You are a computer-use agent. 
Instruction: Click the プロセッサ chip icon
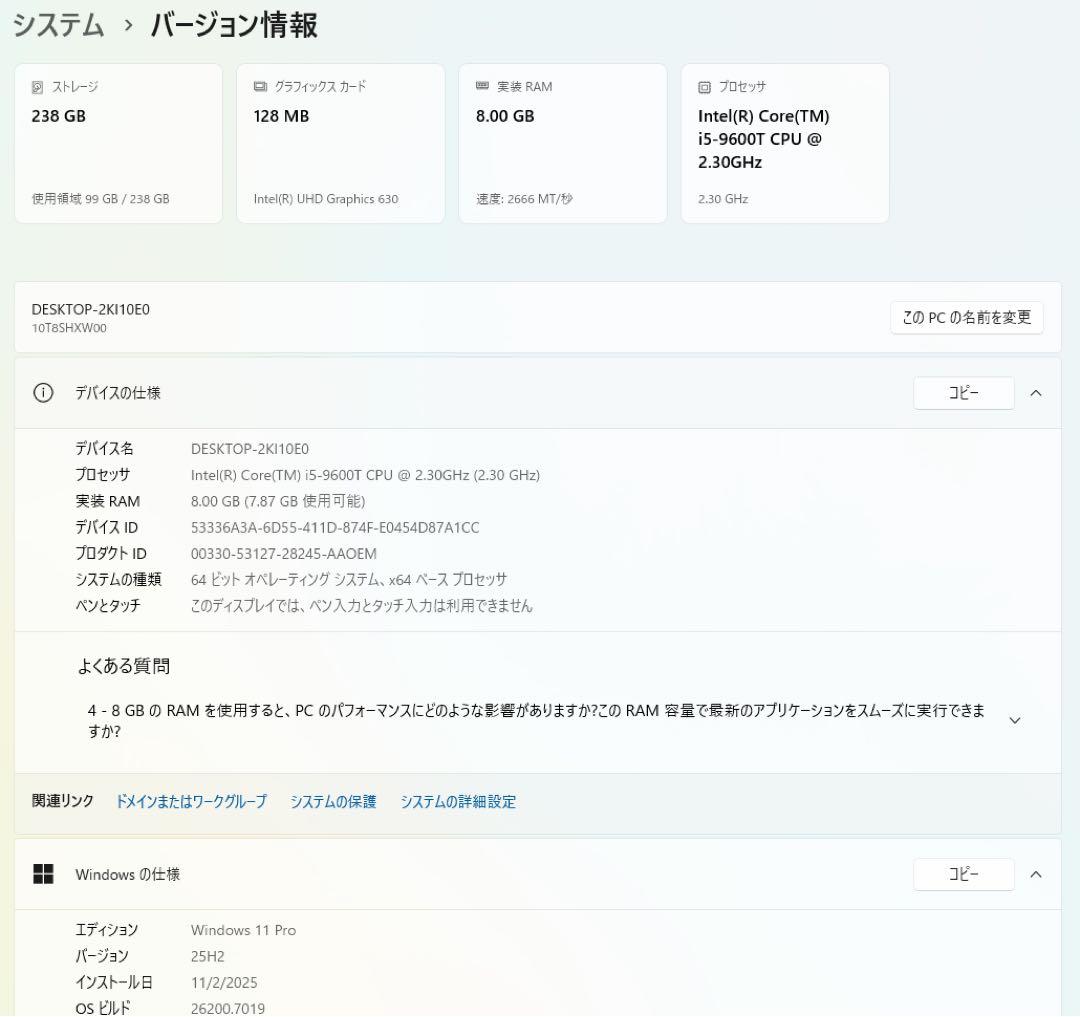tap(705, 86)
